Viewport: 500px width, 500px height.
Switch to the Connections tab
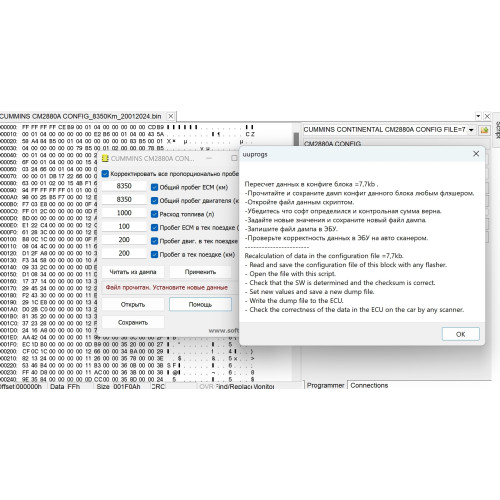[369, 385]
